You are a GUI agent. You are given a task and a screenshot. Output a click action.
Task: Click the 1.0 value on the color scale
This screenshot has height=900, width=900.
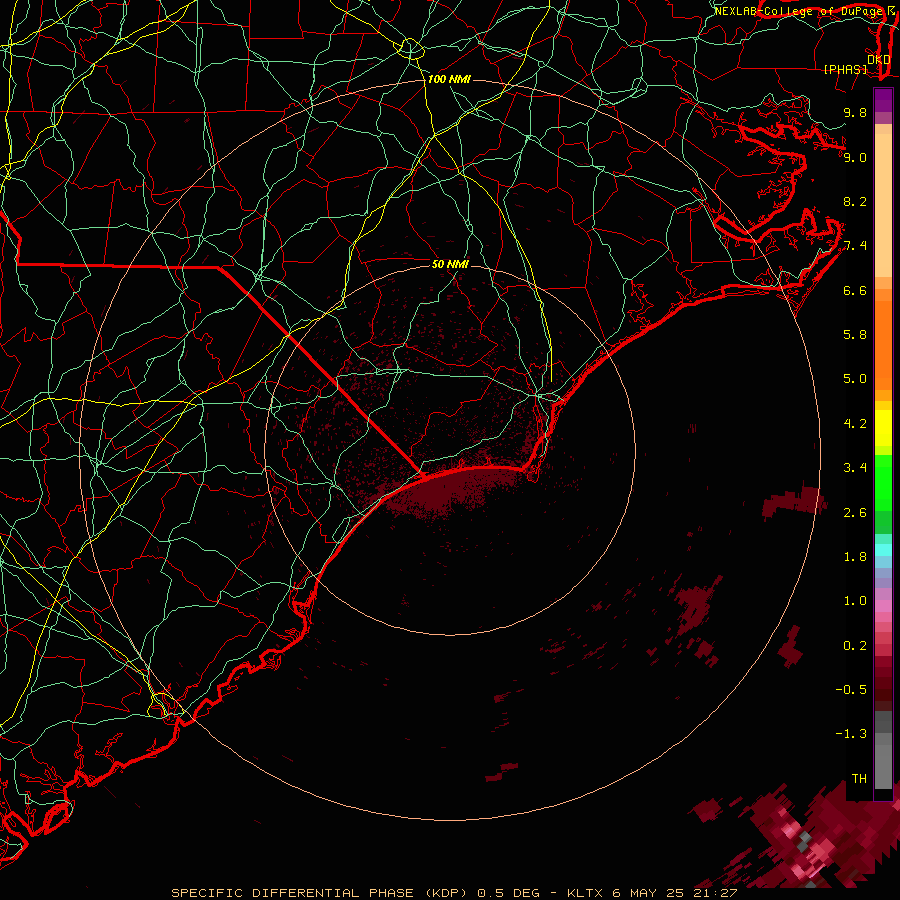point(855,601)
